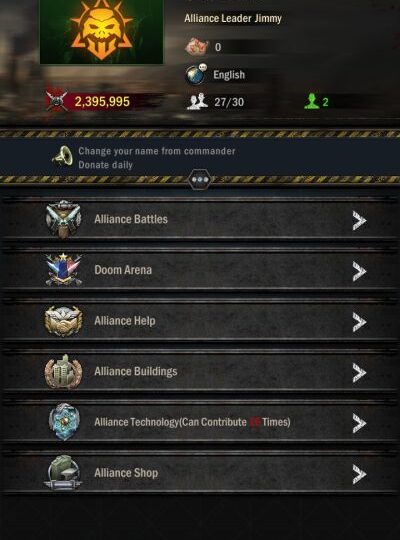Click the Alliance Leader Jimmy name
The height and width of the screenshot is (540, 400).
click(x=233, y=18)
